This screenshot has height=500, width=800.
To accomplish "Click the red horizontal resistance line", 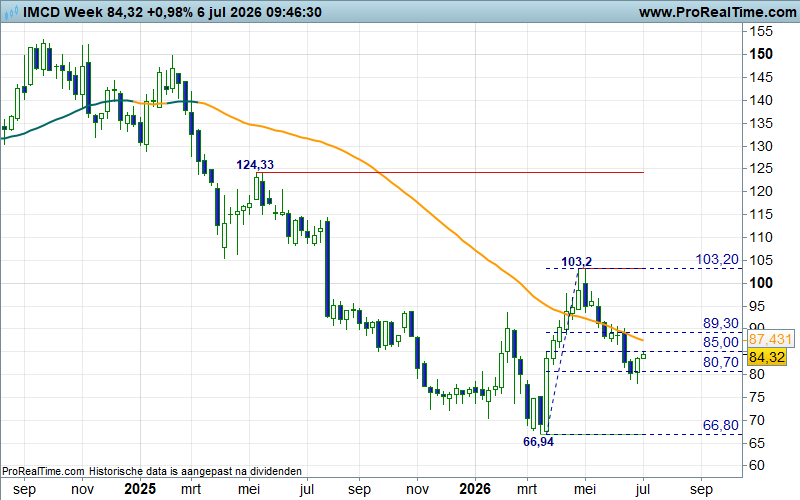I will [x=453, y=172].
